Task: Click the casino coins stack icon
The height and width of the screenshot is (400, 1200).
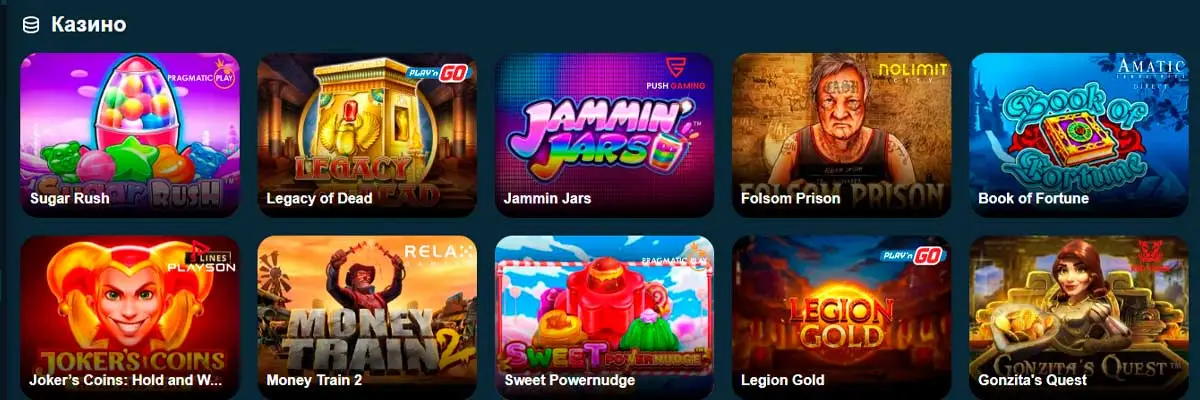Action: pos(32,24)
